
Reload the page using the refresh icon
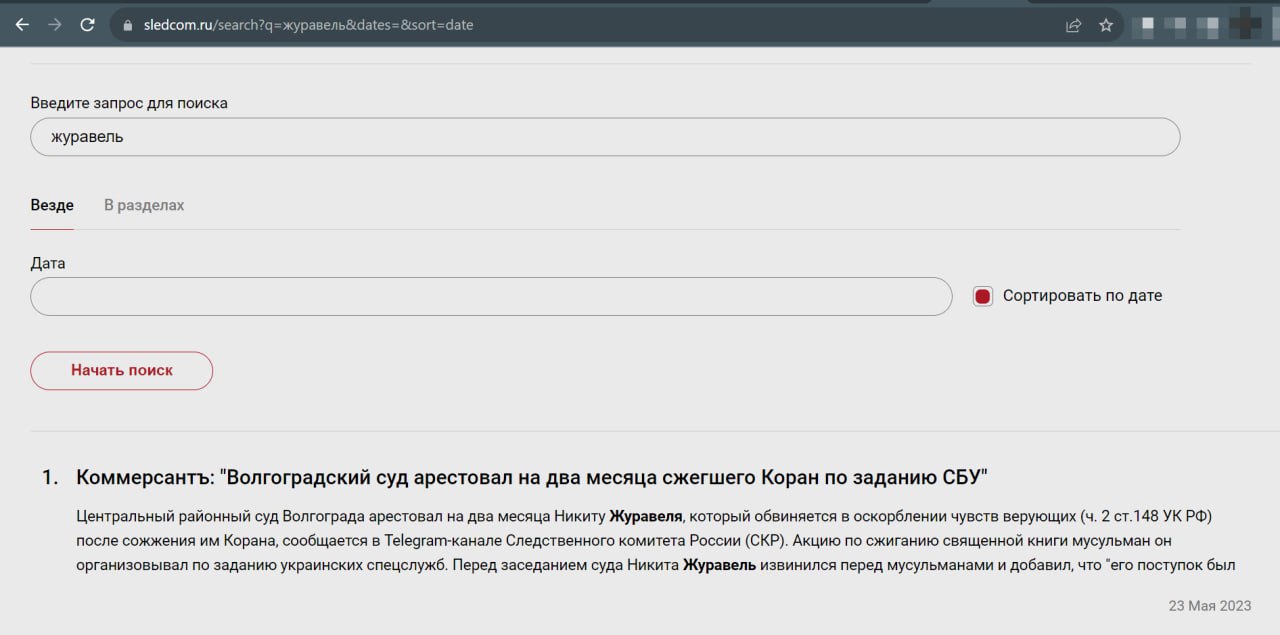click(88, 25)
